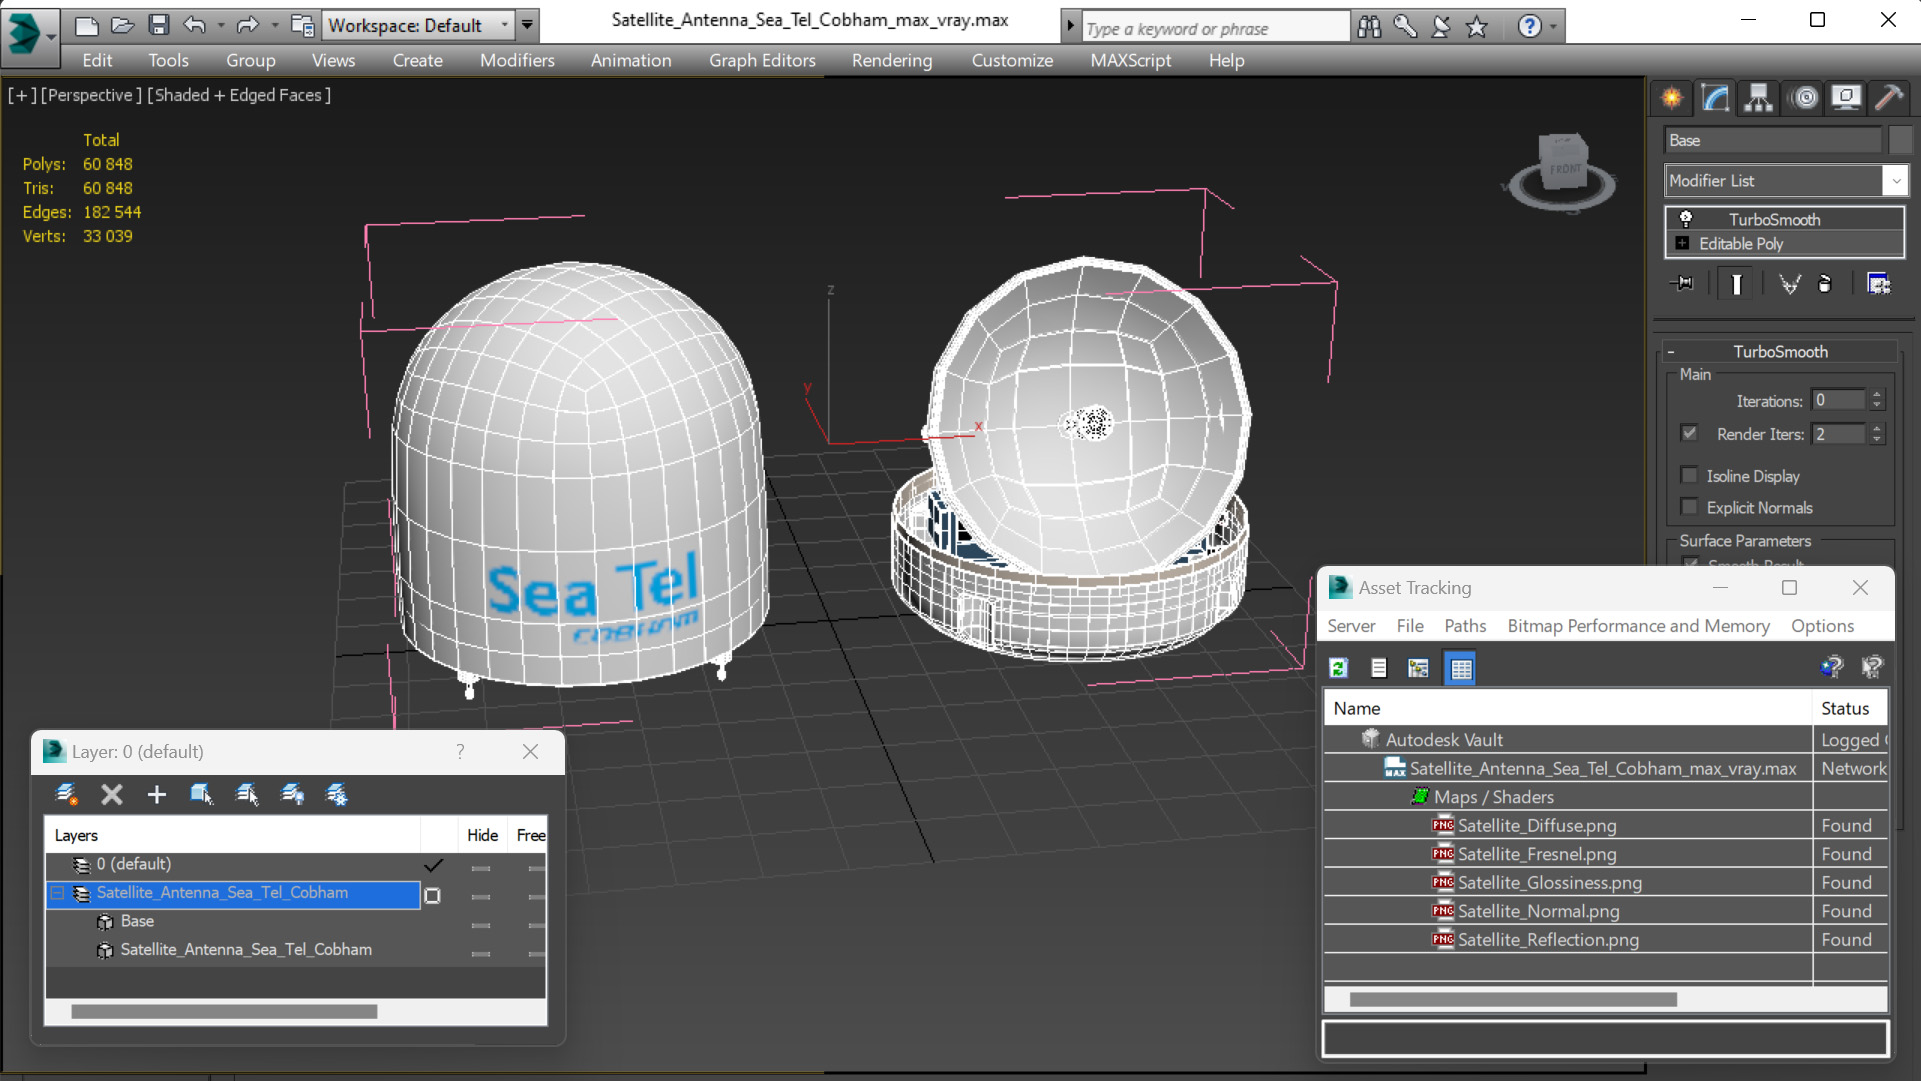The image size is (1921, 1081).
Task: Open the MAXScript menu
Action: pos(1131,60)
